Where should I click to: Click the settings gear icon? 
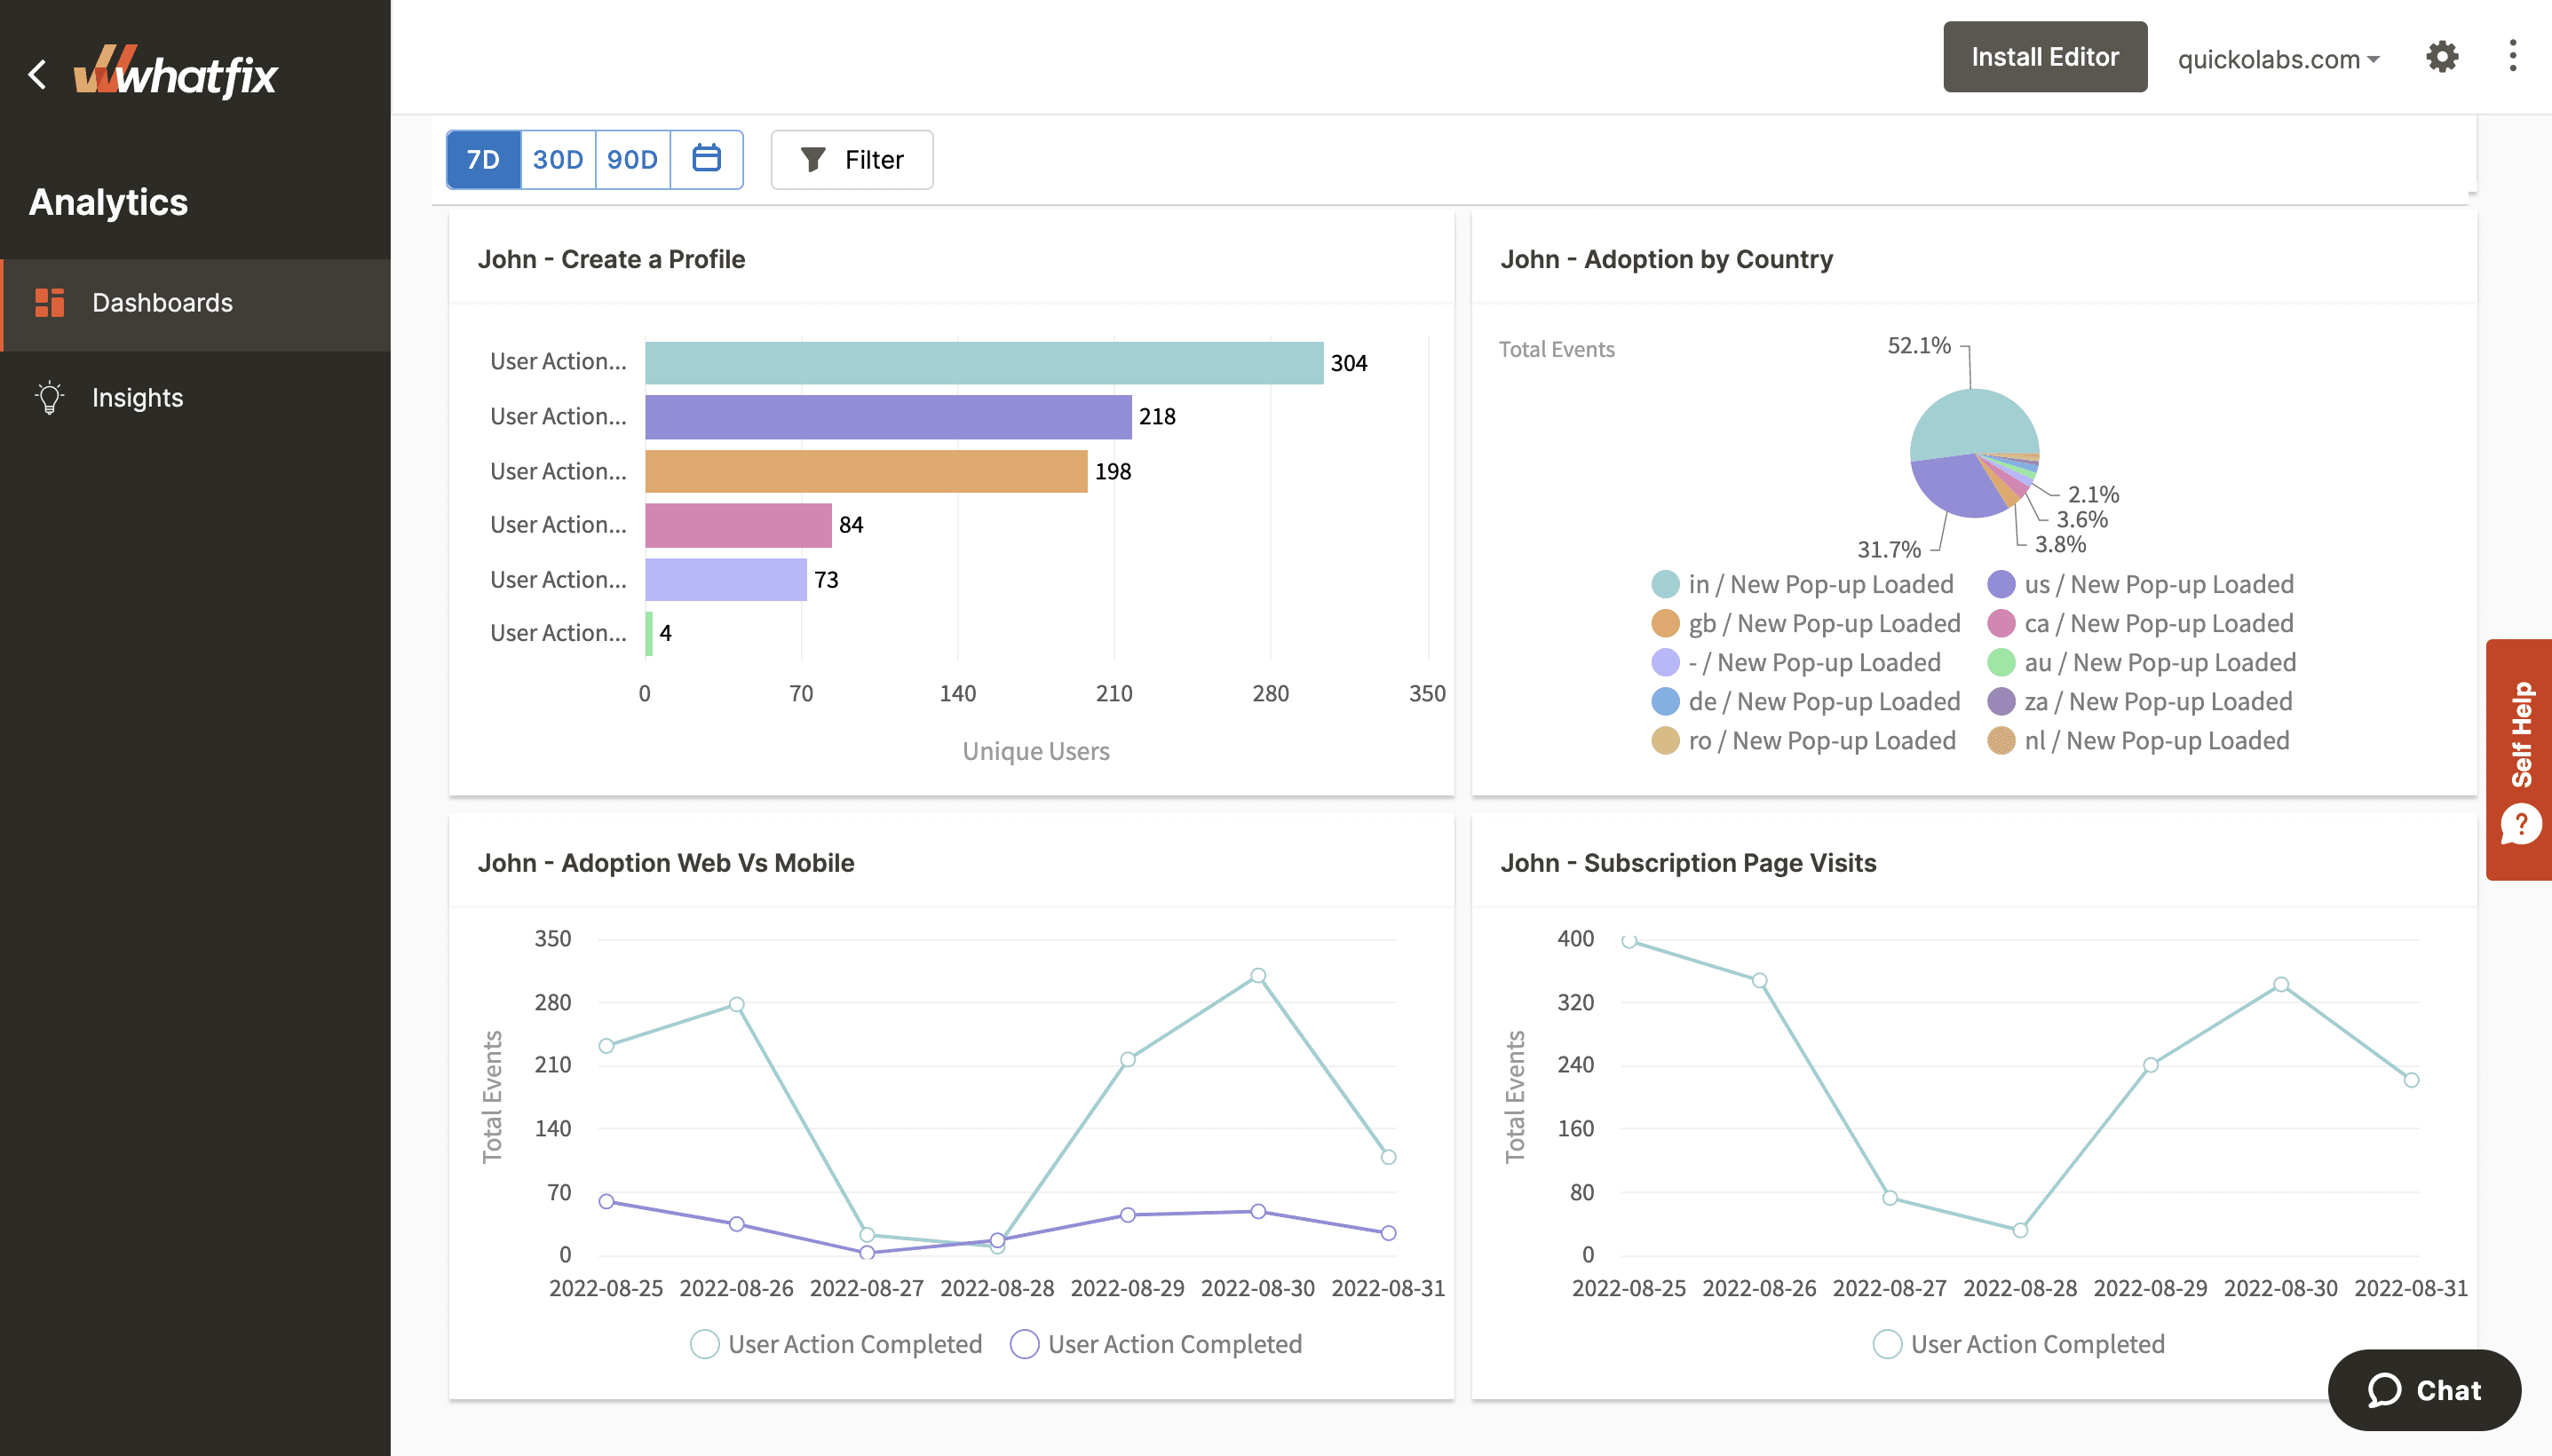pos(2442,56)
